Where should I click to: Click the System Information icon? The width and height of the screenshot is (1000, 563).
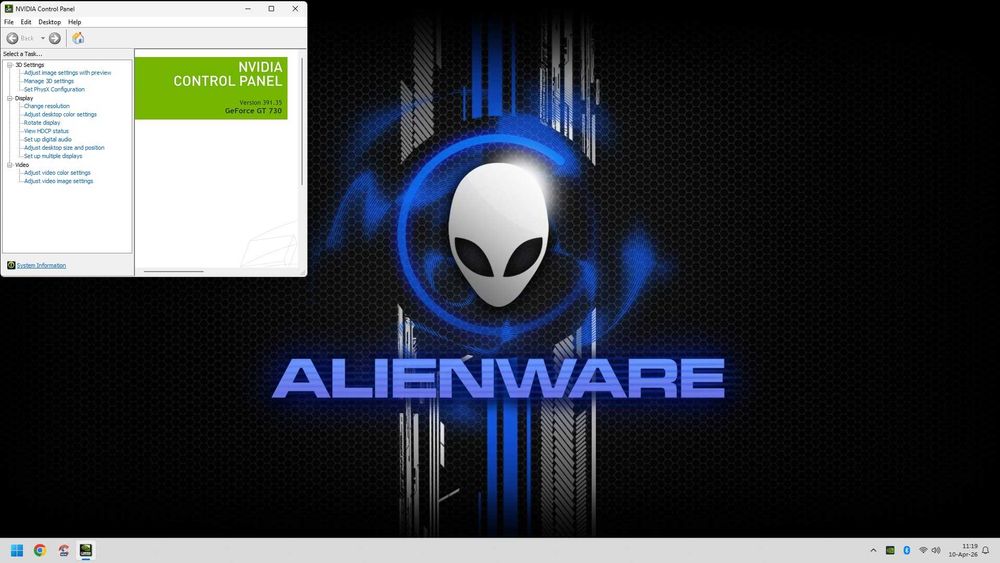[11, 265]
